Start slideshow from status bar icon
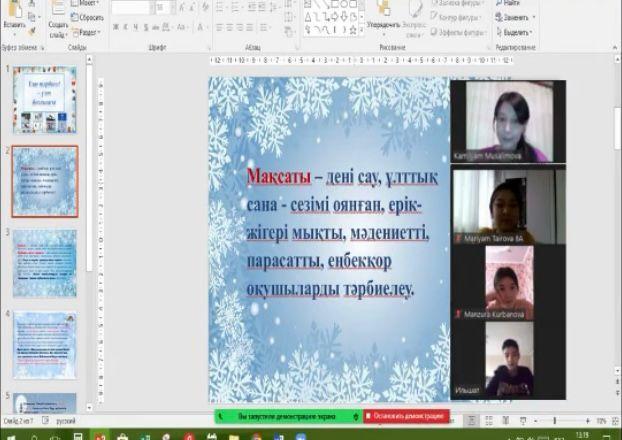The height and width of the screenshot is (440, 622). 523,421
